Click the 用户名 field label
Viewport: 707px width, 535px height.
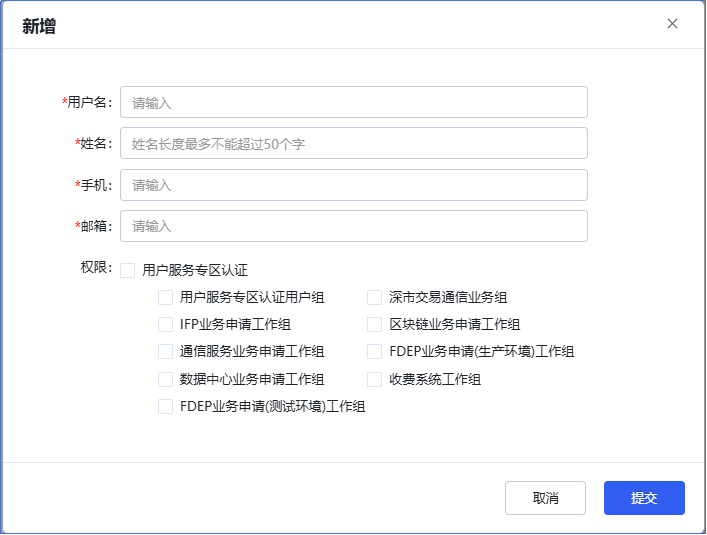(x=89, y=102)
